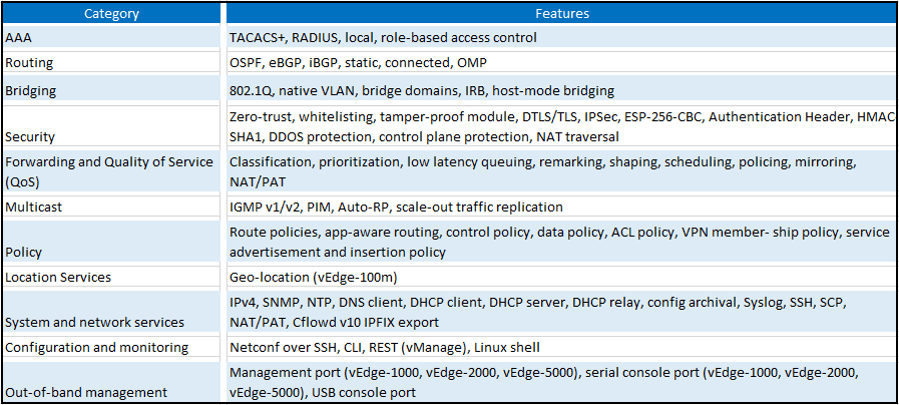Click the 802.1Q native VLAN cell
The image size is (899, 405).
pos(561,90)
